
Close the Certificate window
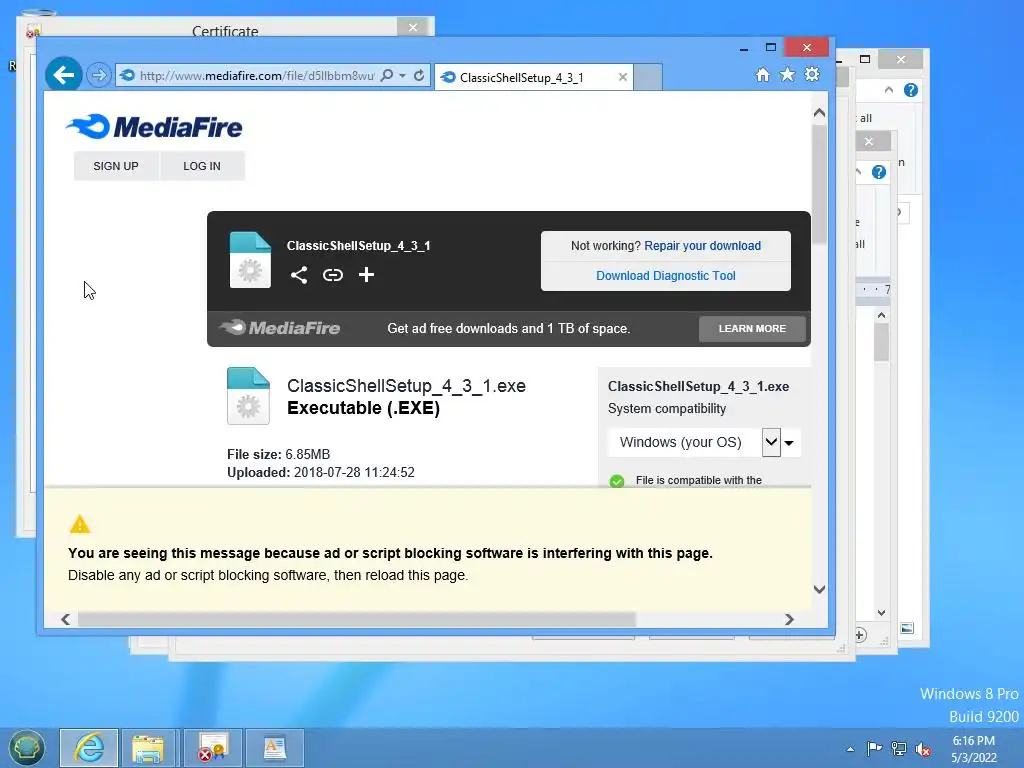tap(413, 27)
